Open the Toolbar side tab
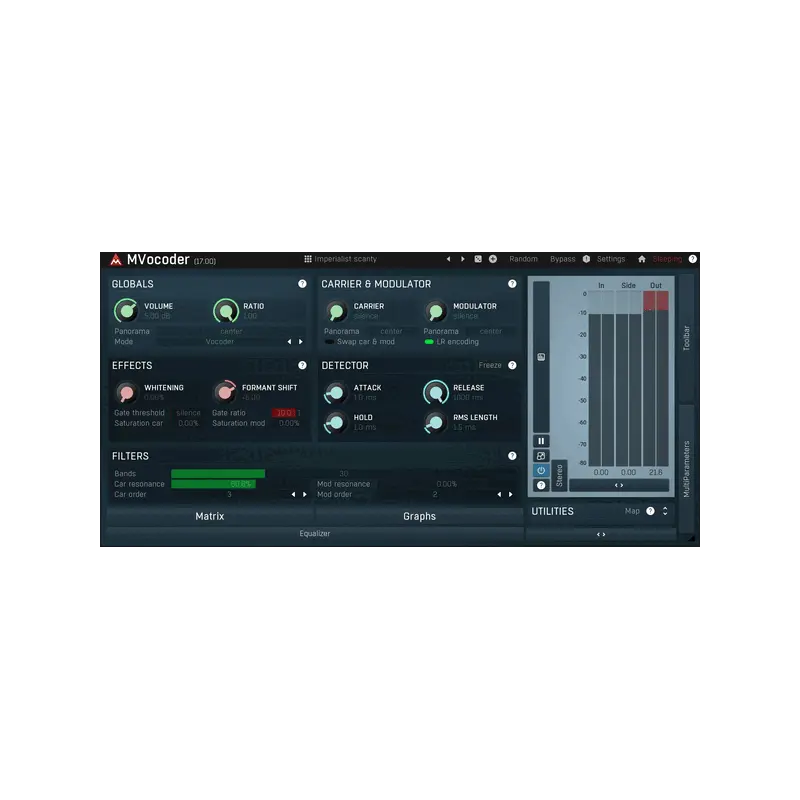Image resolution: width=800 pixels, height=800 pixels. [x=686, y=338]
